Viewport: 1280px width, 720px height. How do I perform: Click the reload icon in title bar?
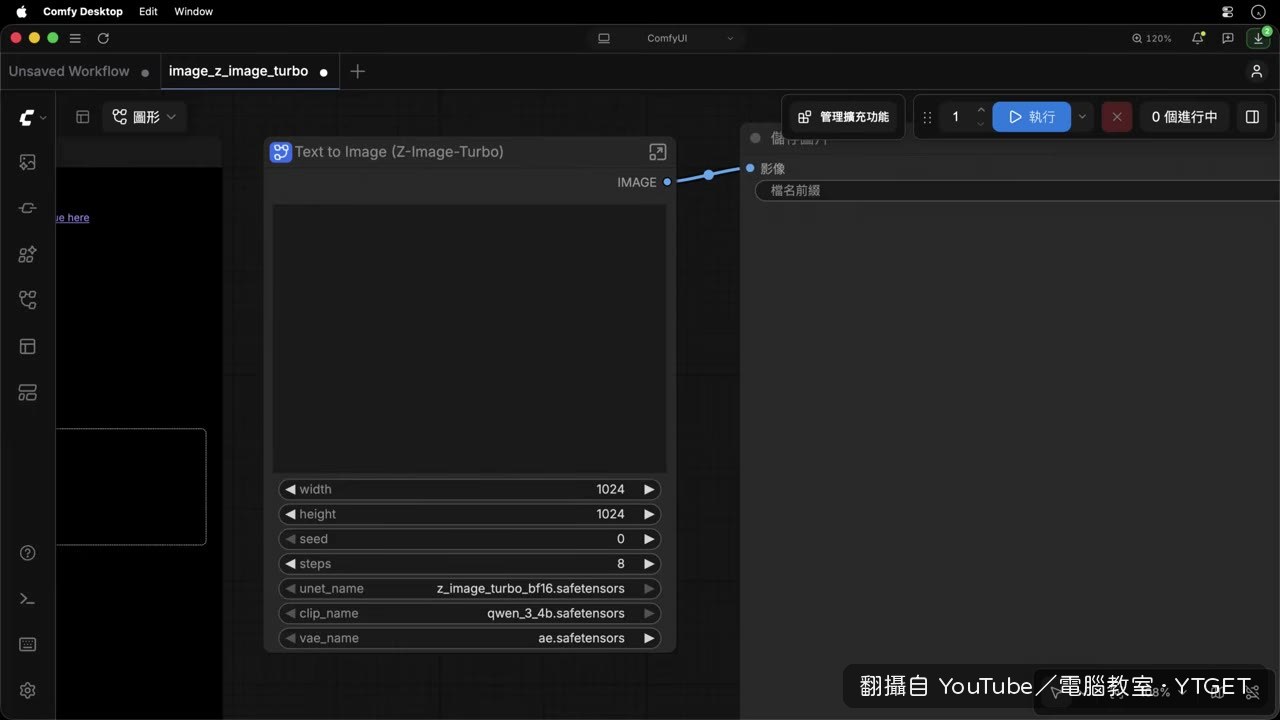coord(103,38)
